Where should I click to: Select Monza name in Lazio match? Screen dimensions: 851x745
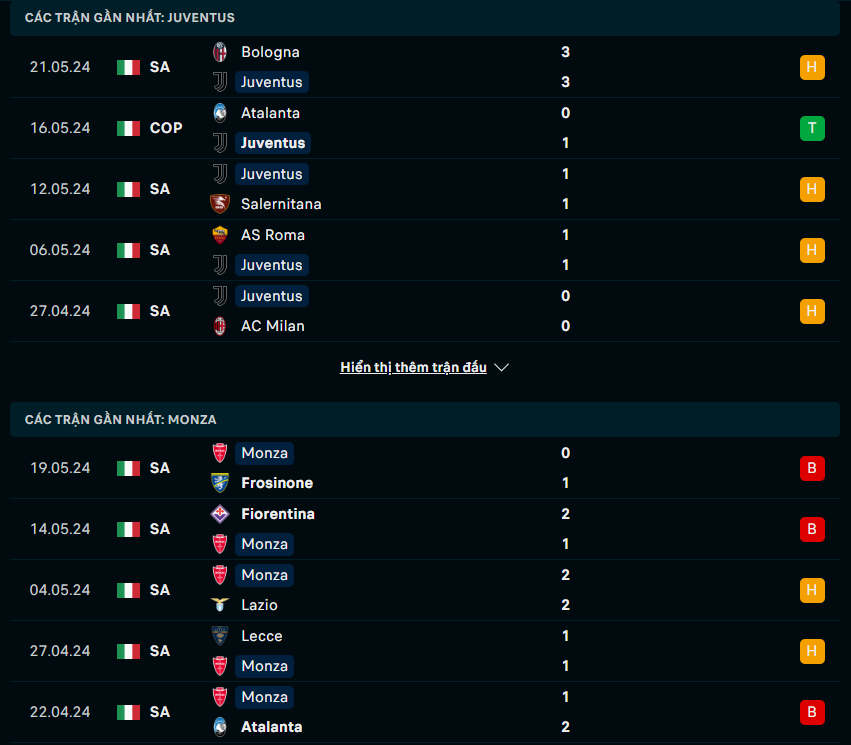point(264,575)
